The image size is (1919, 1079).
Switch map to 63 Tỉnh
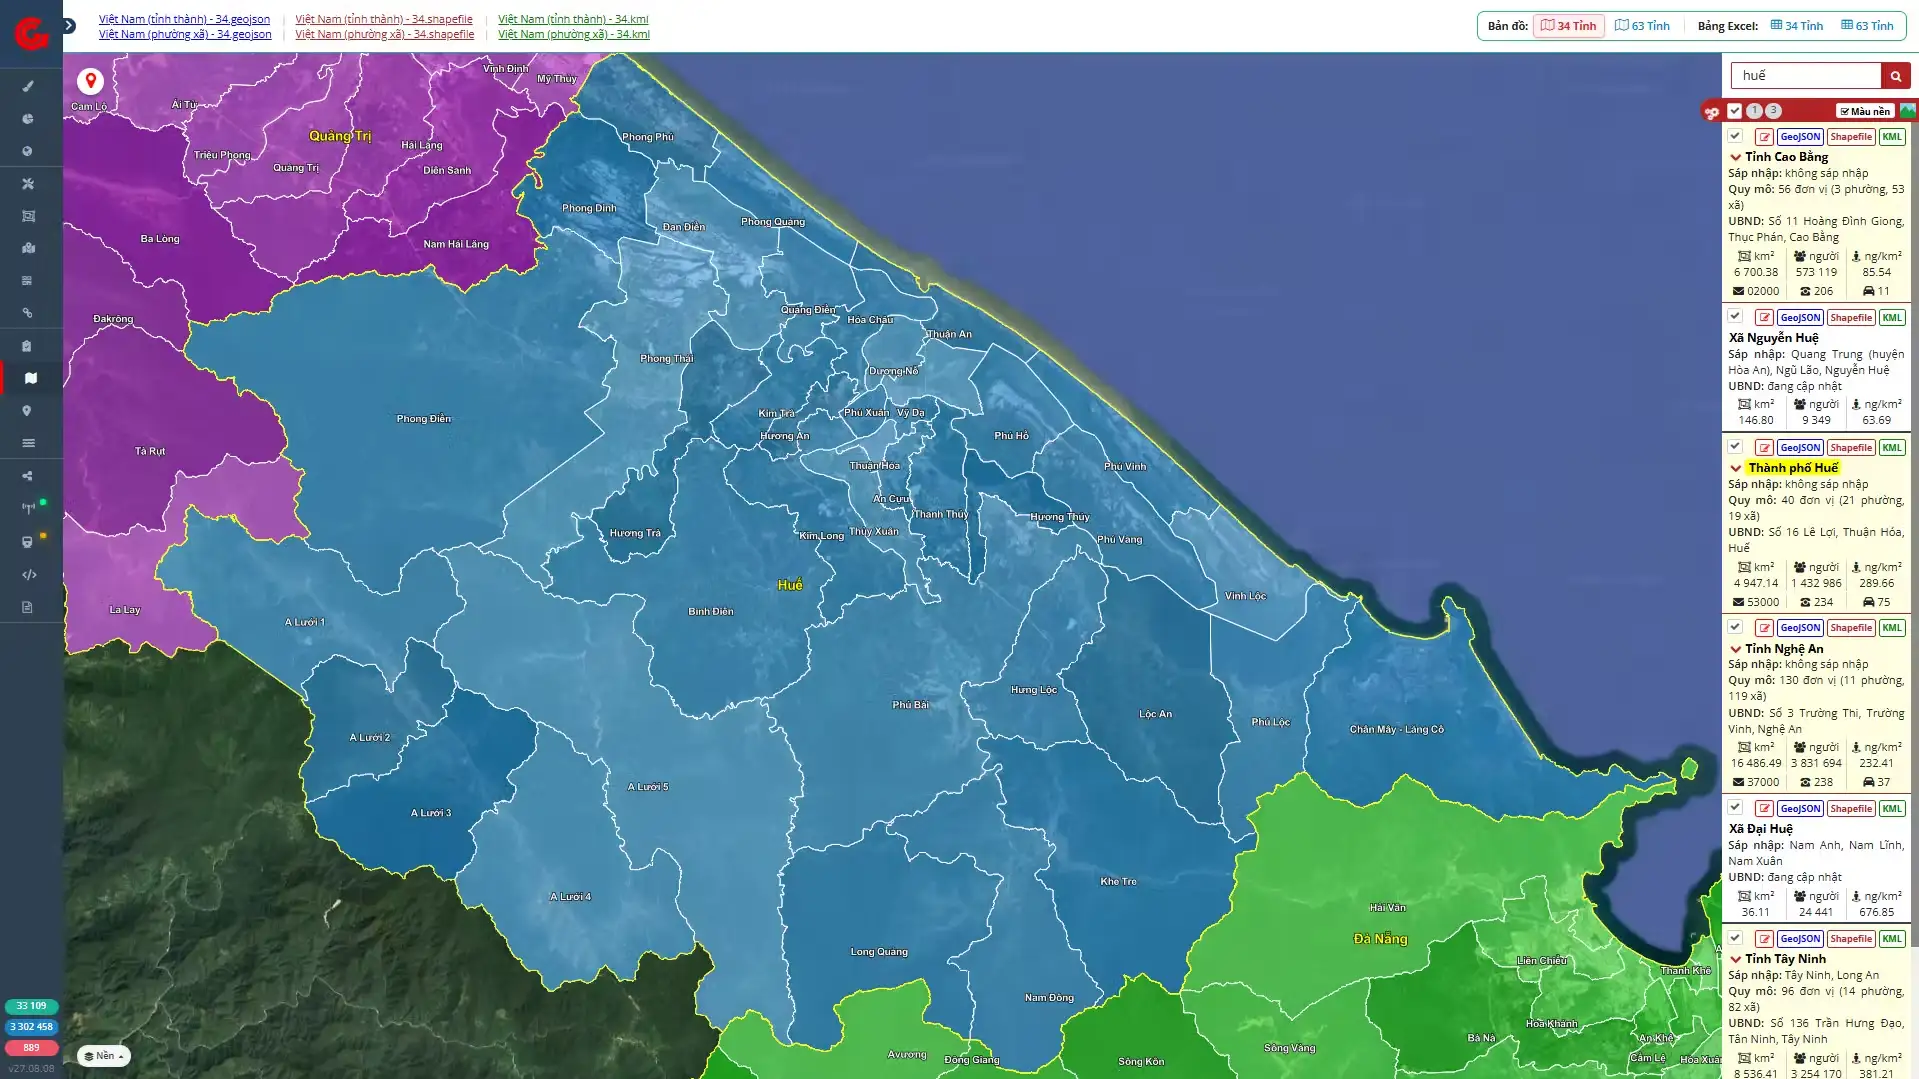[1643, 26]
